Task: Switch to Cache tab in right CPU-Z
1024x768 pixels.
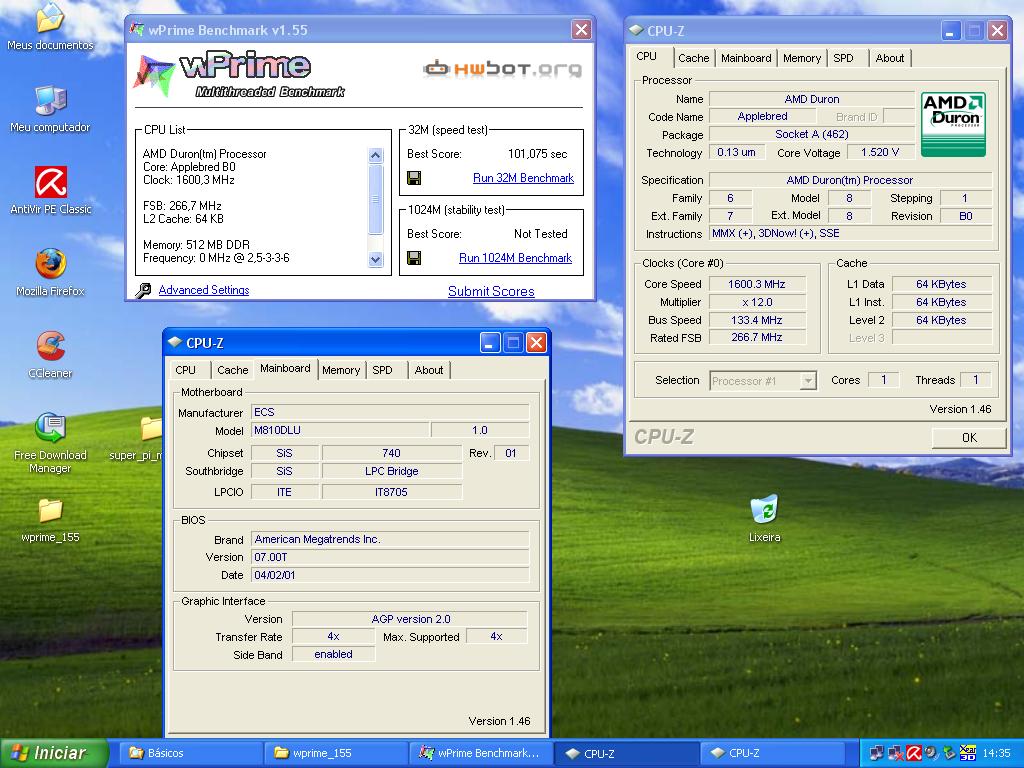Action: click(x=694, y=58)
